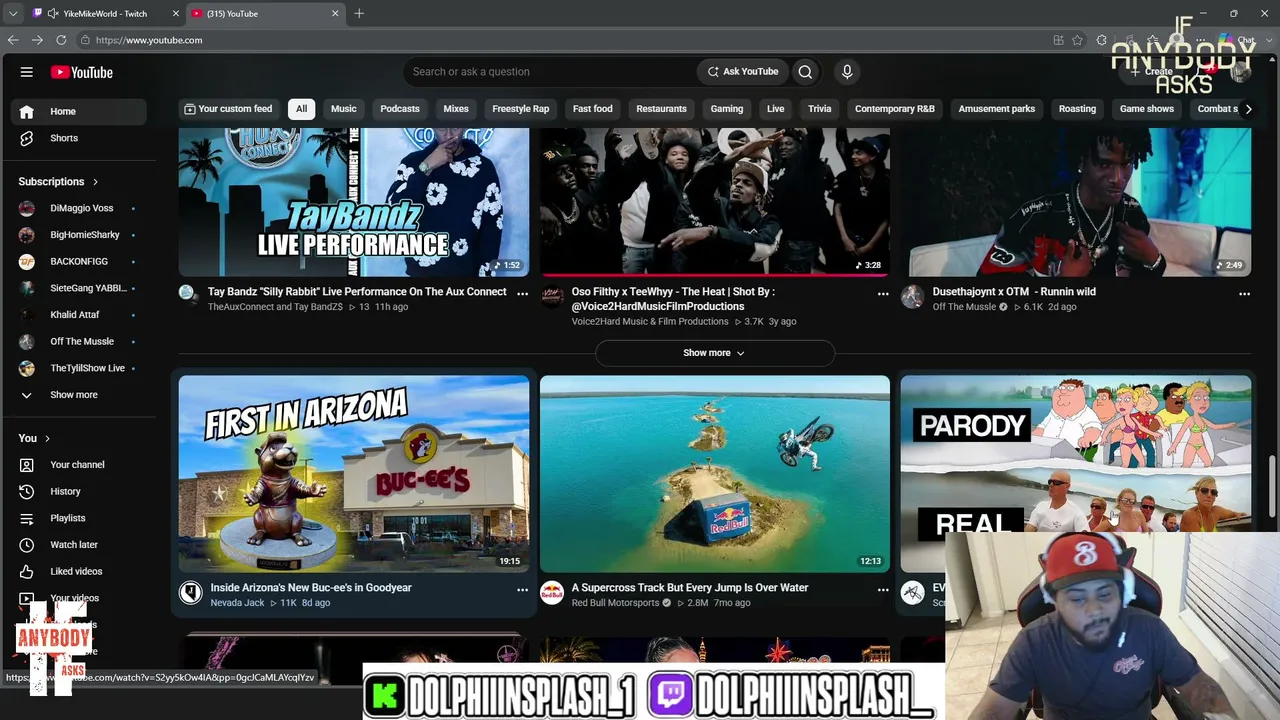Open the browser tab list dropdown
The width and height of the screenshot is (1280, 720).
[x=13, y=14]
